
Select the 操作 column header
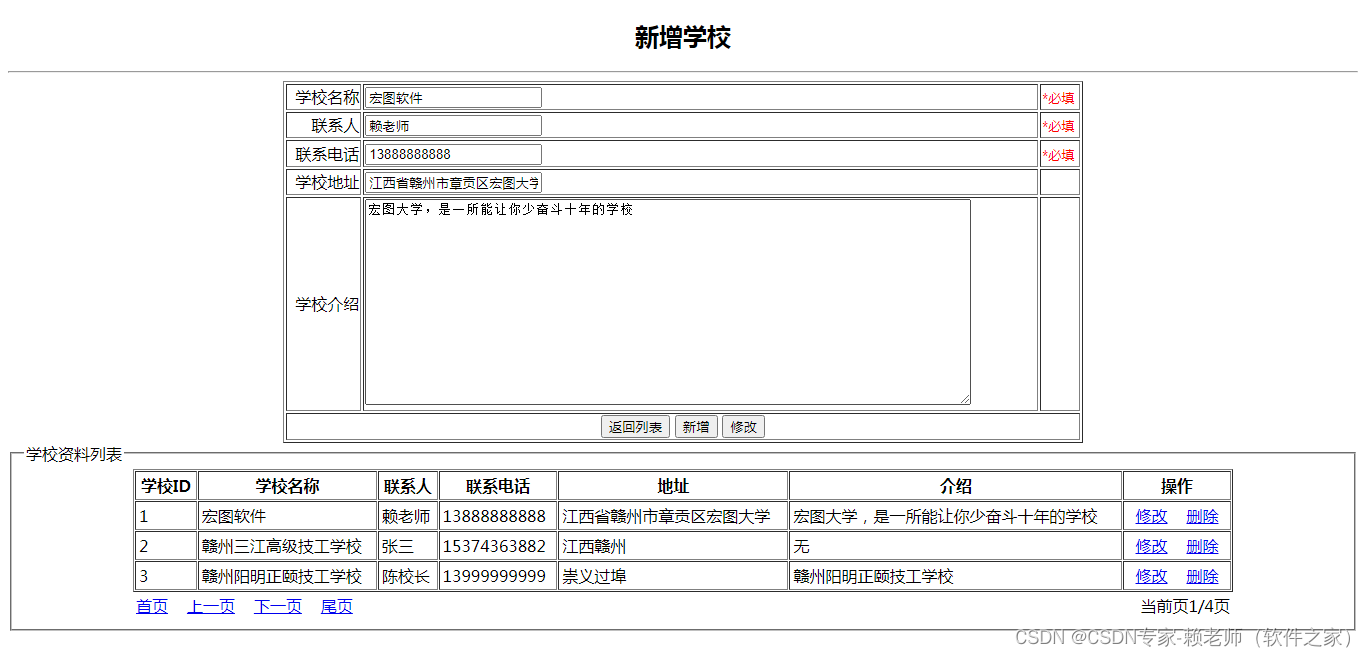tap(1177, 486)
